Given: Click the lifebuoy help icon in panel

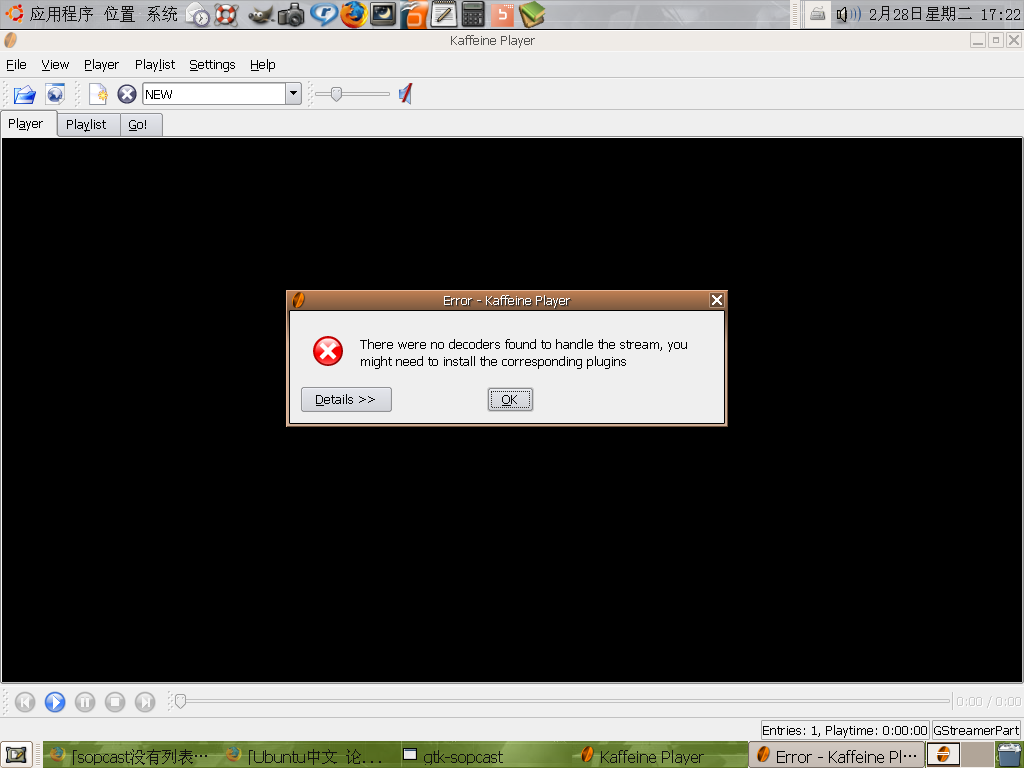Looking at the screenshot, I should pos(226,14).
